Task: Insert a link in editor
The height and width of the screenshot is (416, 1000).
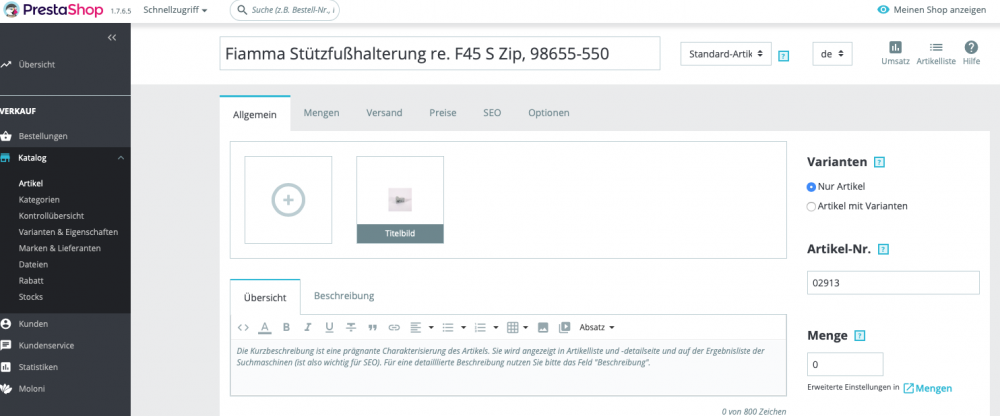Action: coord(394,327)
